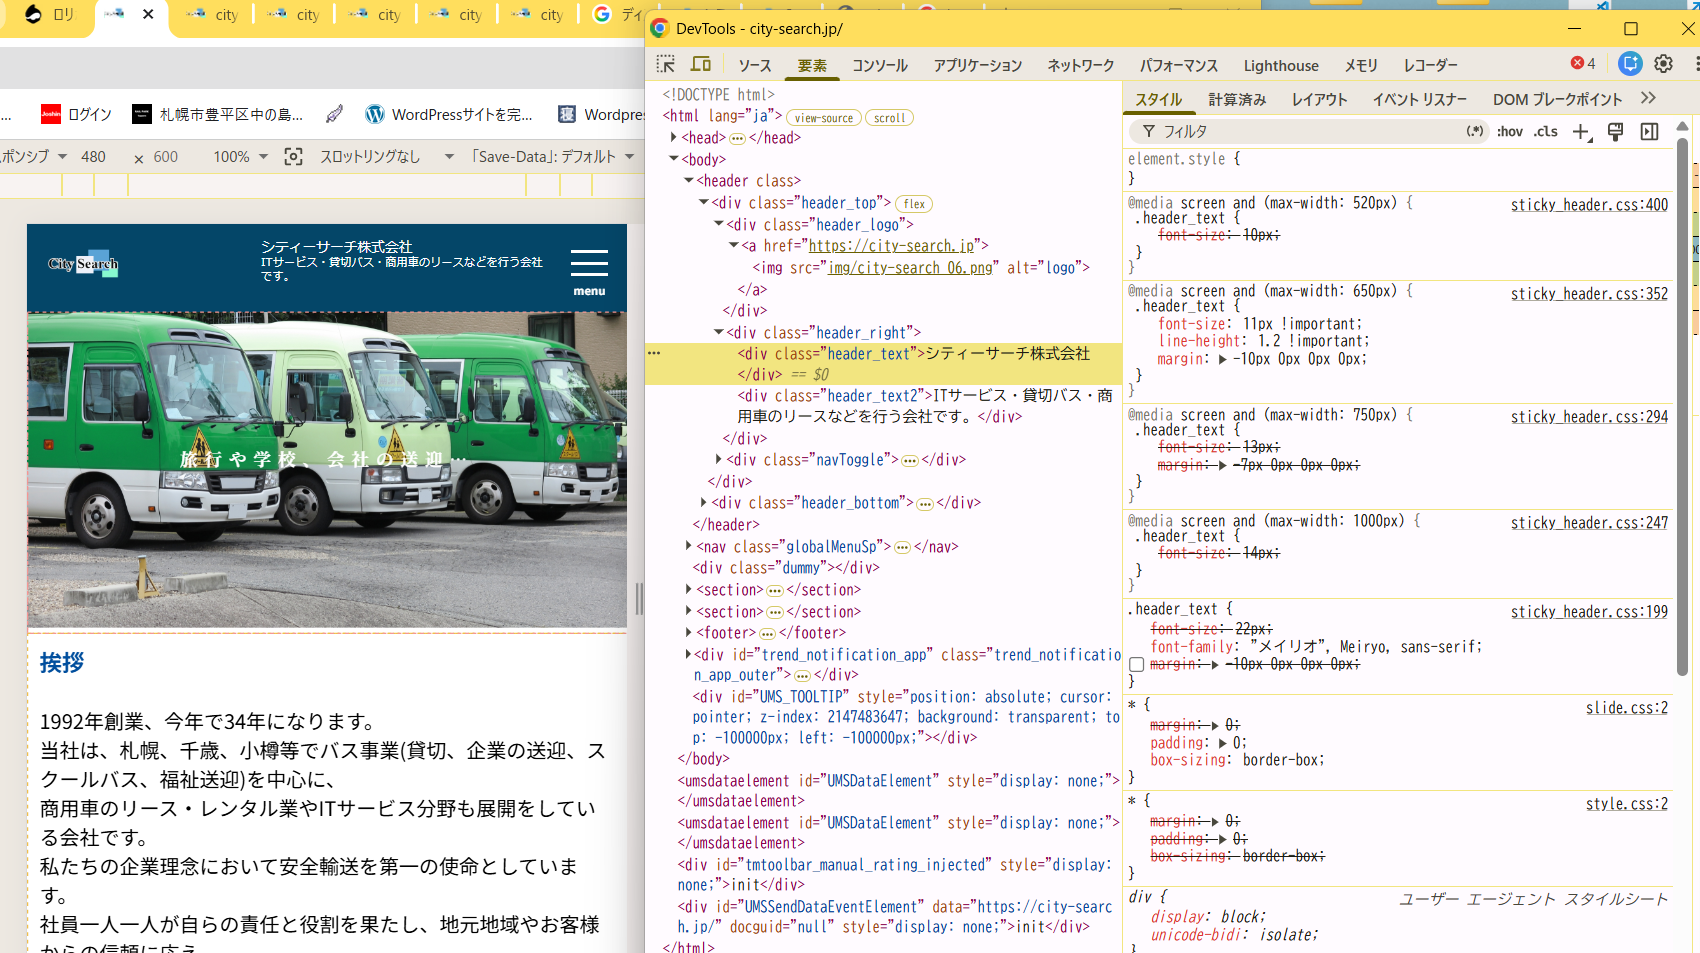The width and height of the screenshot is (1700, 953).
Task: Close the active browser tab
Action: (148, 14)
